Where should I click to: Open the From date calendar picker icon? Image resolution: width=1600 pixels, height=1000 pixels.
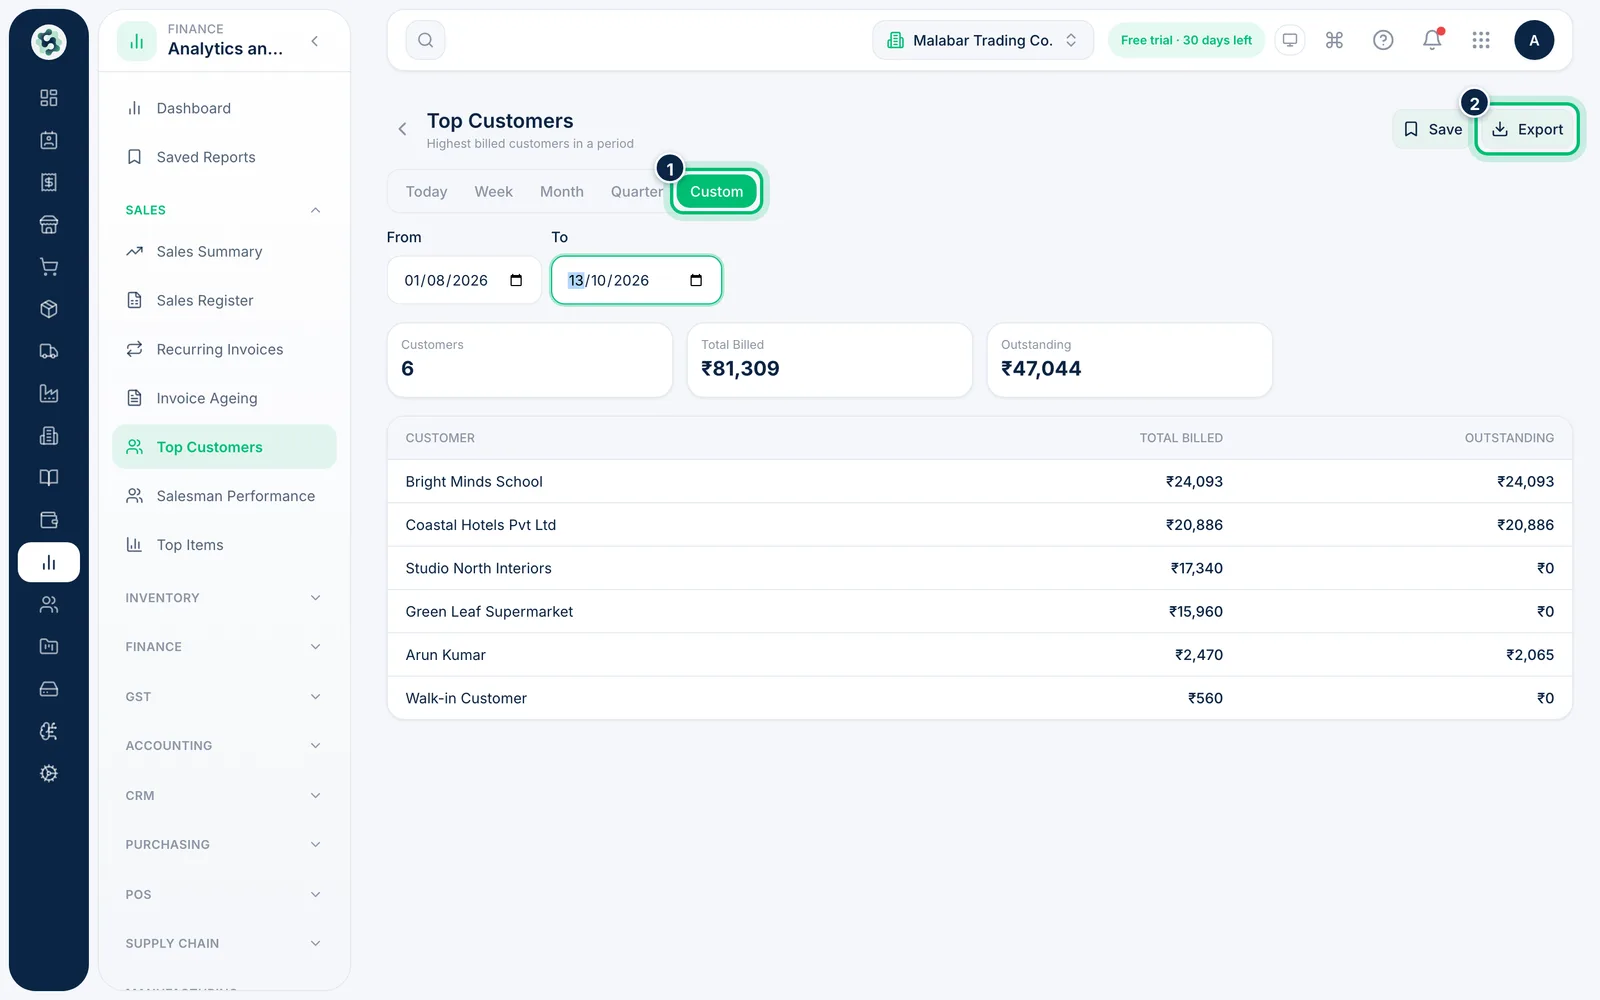tap(516, 280)
